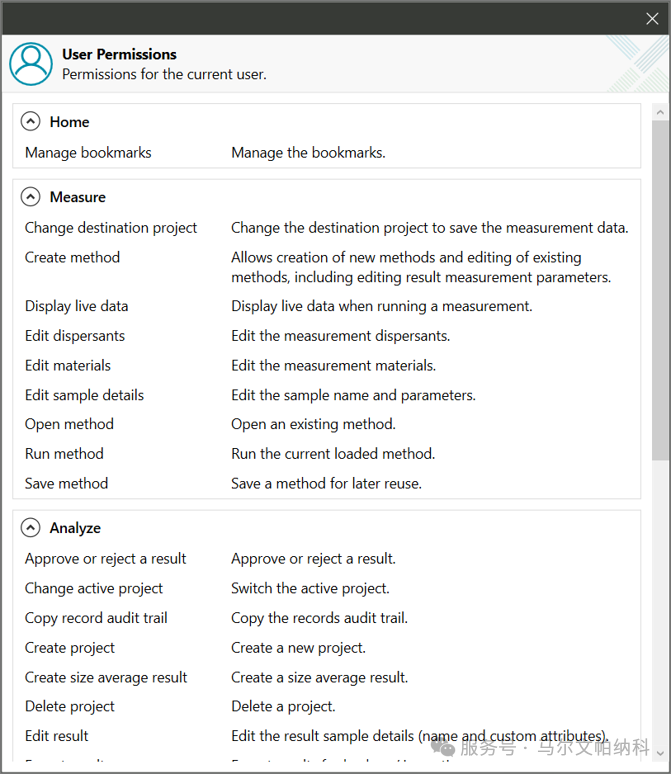Select the Save method permission label
The width and height of the screenshot is (671, 774).
66,483
